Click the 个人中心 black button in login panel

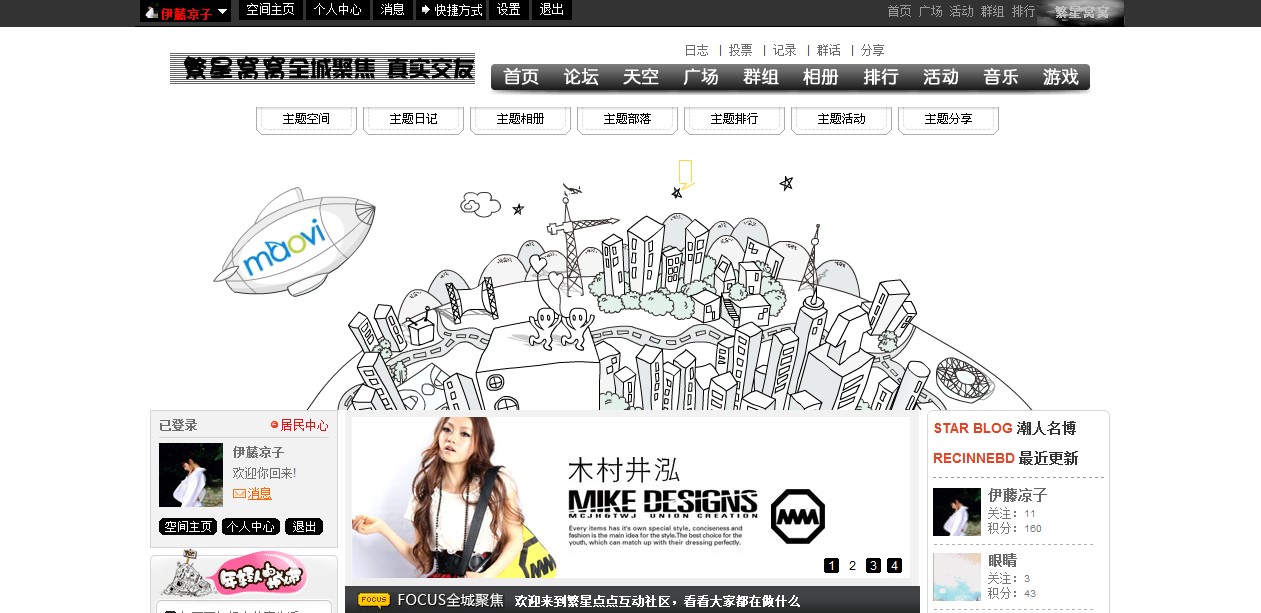click(x=251, y=527)
